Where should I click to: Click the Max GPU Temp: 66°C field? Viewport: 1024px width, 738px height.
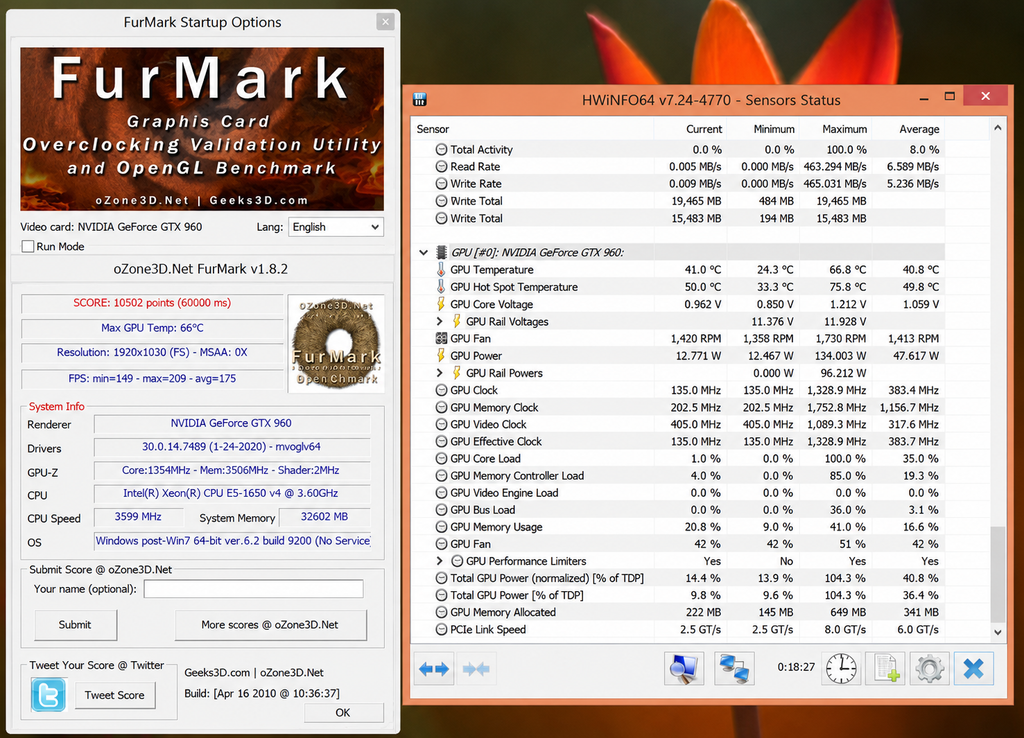point(152,328)
